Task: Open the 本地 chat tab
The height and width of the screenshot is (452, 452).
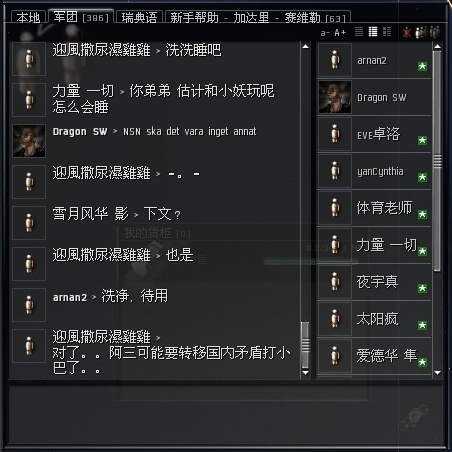Action: coord(28,17)
